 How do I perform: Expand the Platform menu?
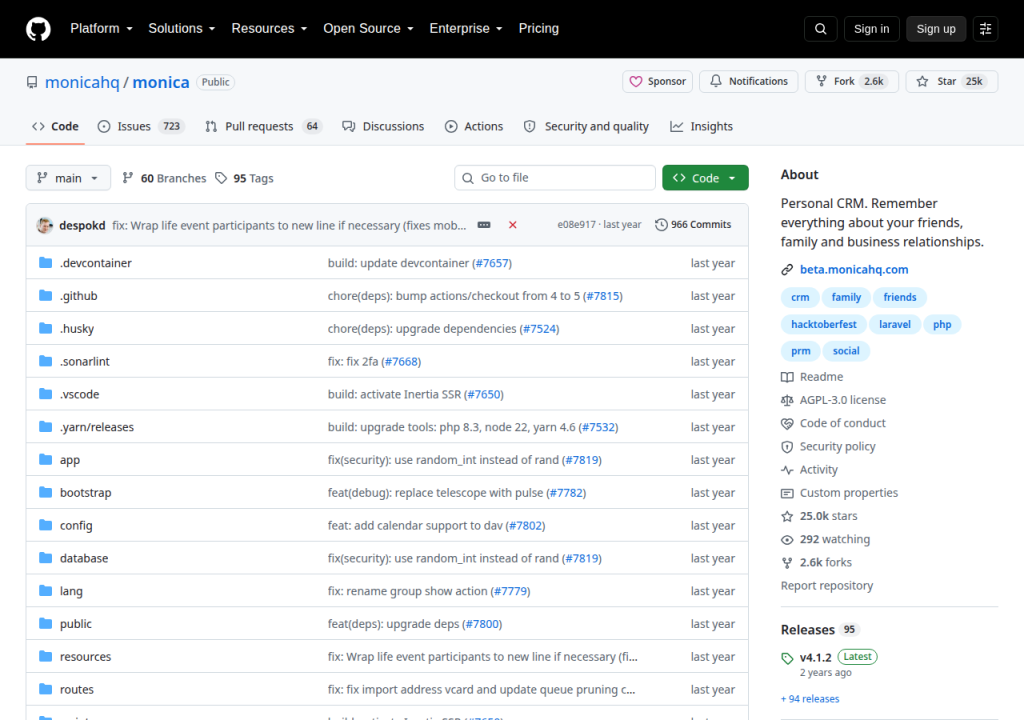pyautogui.click(x=101, y=29)
